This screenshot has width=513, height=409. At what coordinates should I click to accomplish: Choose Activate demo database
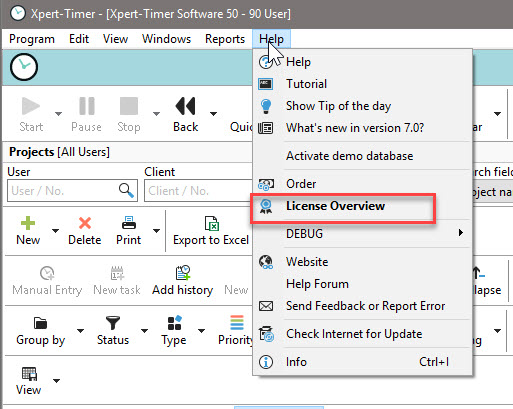[x=362, y=156]
